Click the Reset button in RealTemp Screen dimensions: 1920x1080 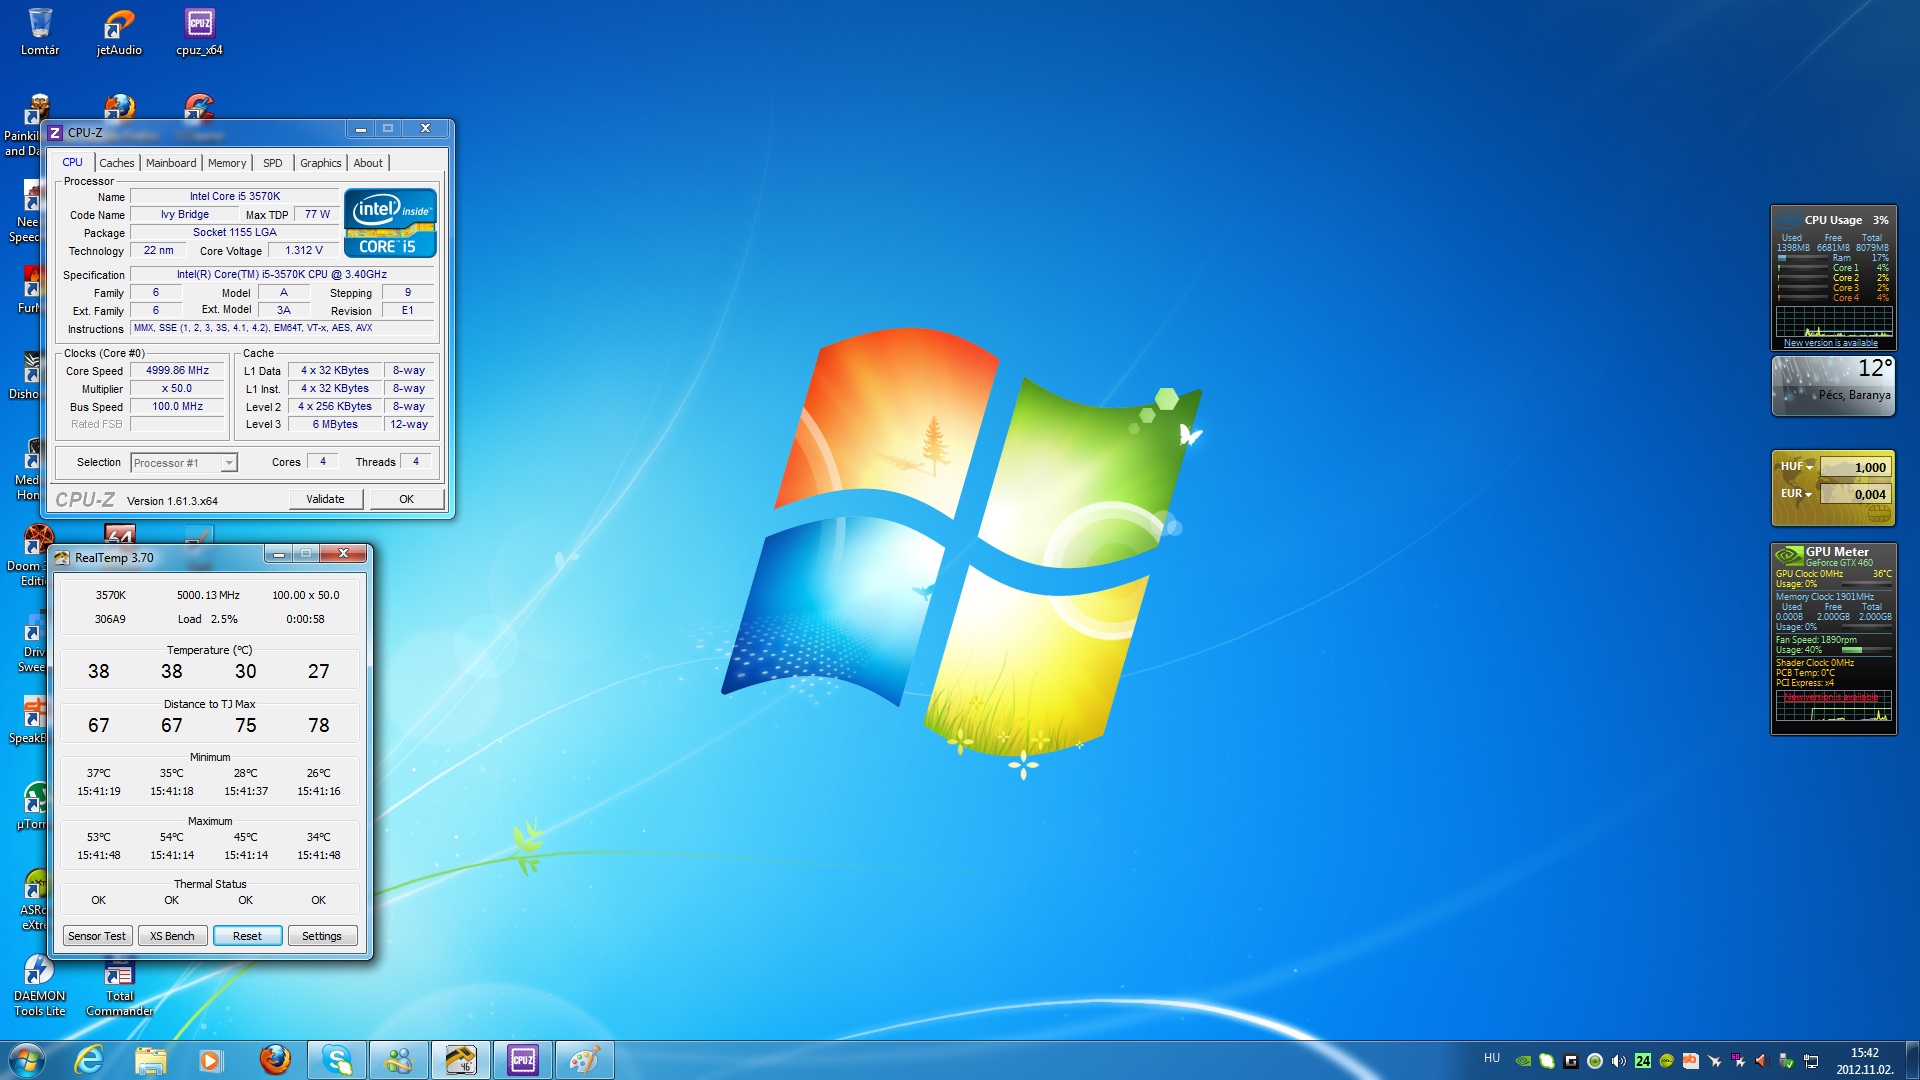(x=247, y=936)
